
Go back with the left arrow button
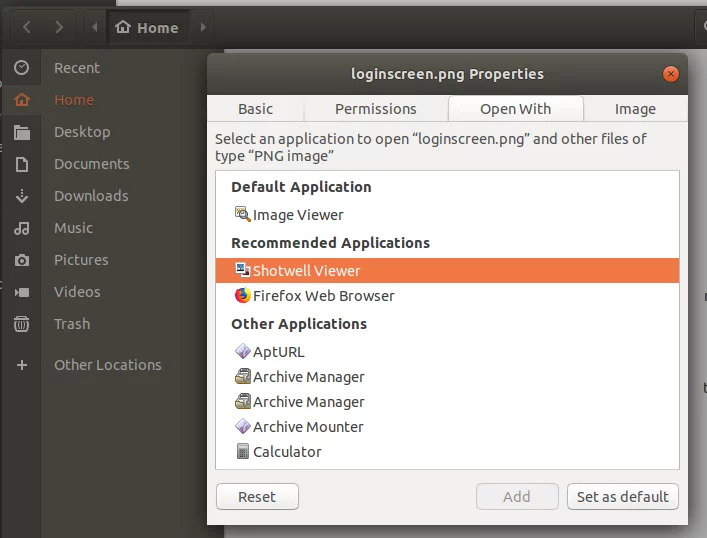pyautogui.click(x=27, y=27)
